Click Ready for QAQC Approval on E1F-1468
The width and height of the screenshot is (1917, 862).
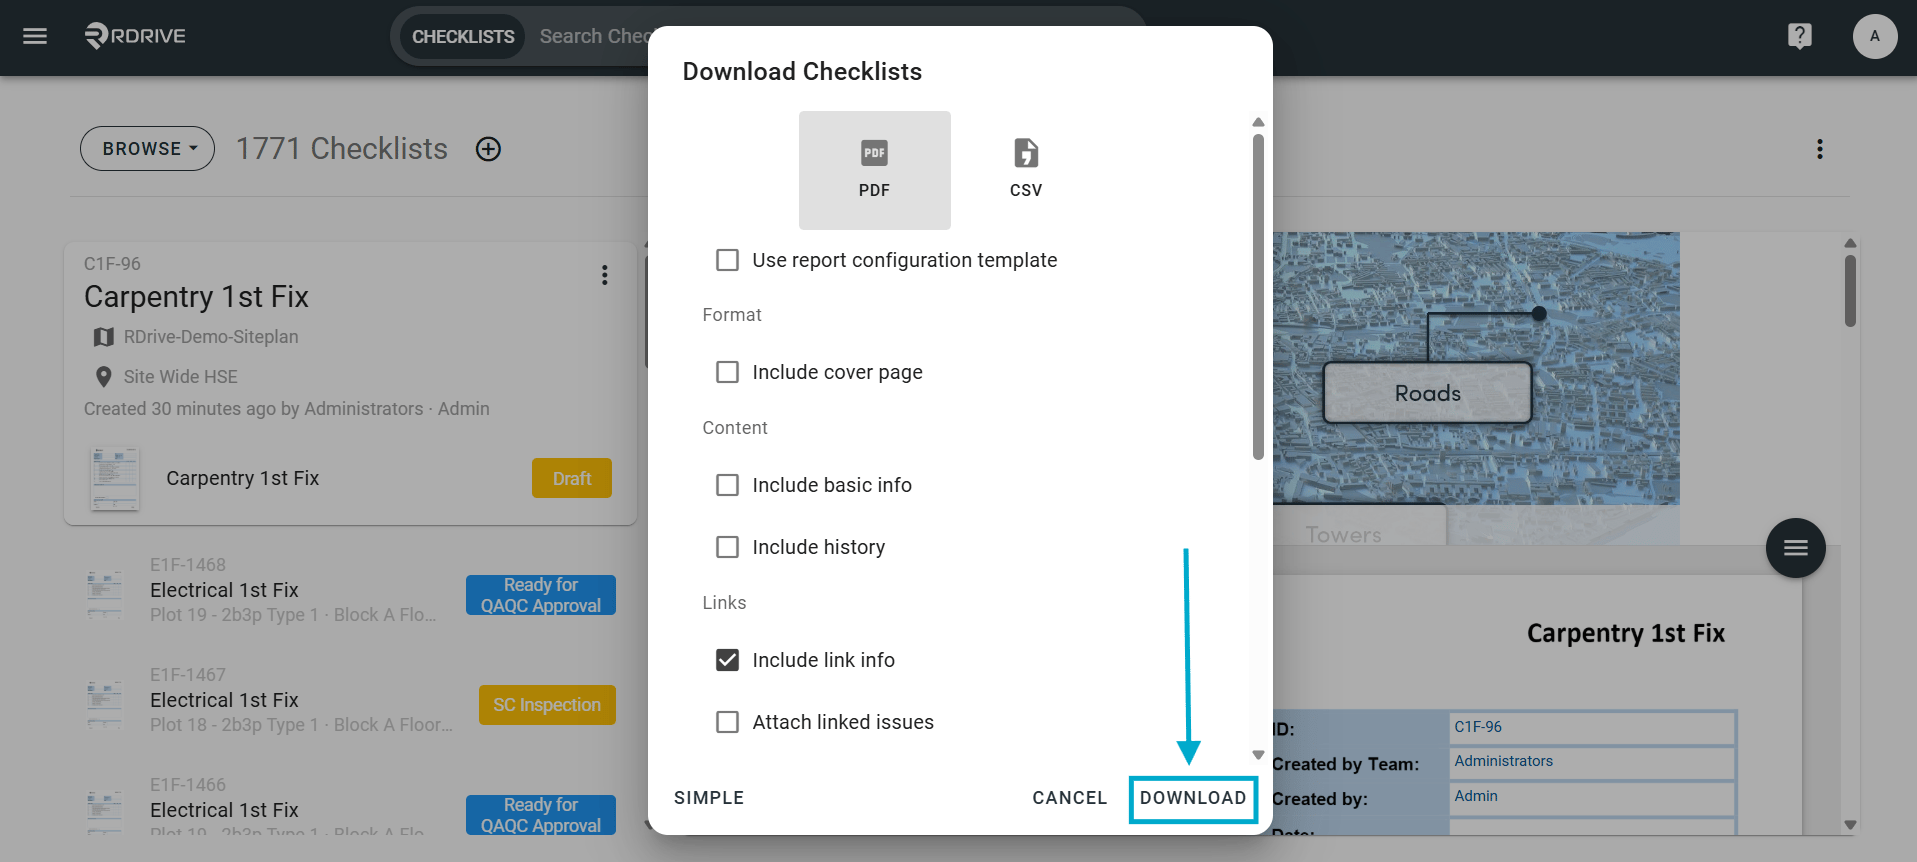(541, 595)
